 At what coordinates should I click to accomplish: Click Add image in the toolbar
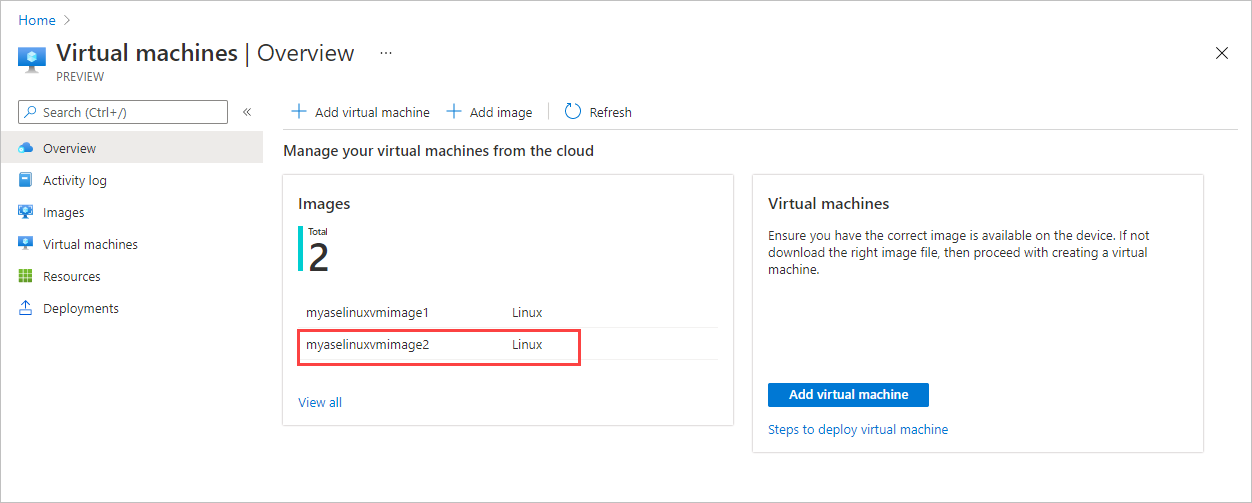pyautogui.click(x=490, y=112)
